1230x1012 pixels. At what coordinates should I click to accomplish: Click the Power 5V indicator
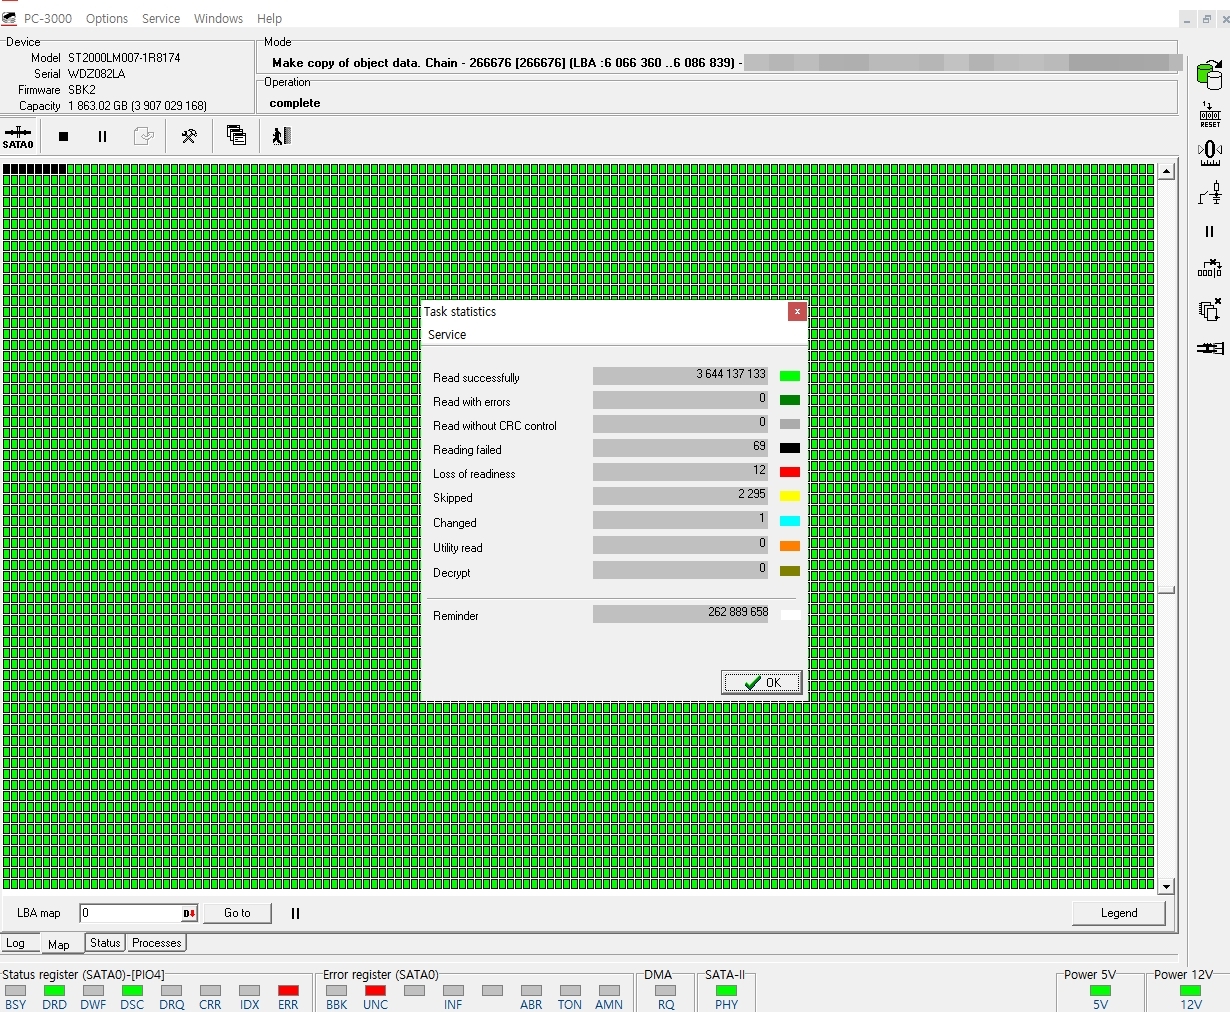[x=1100, y=991]
